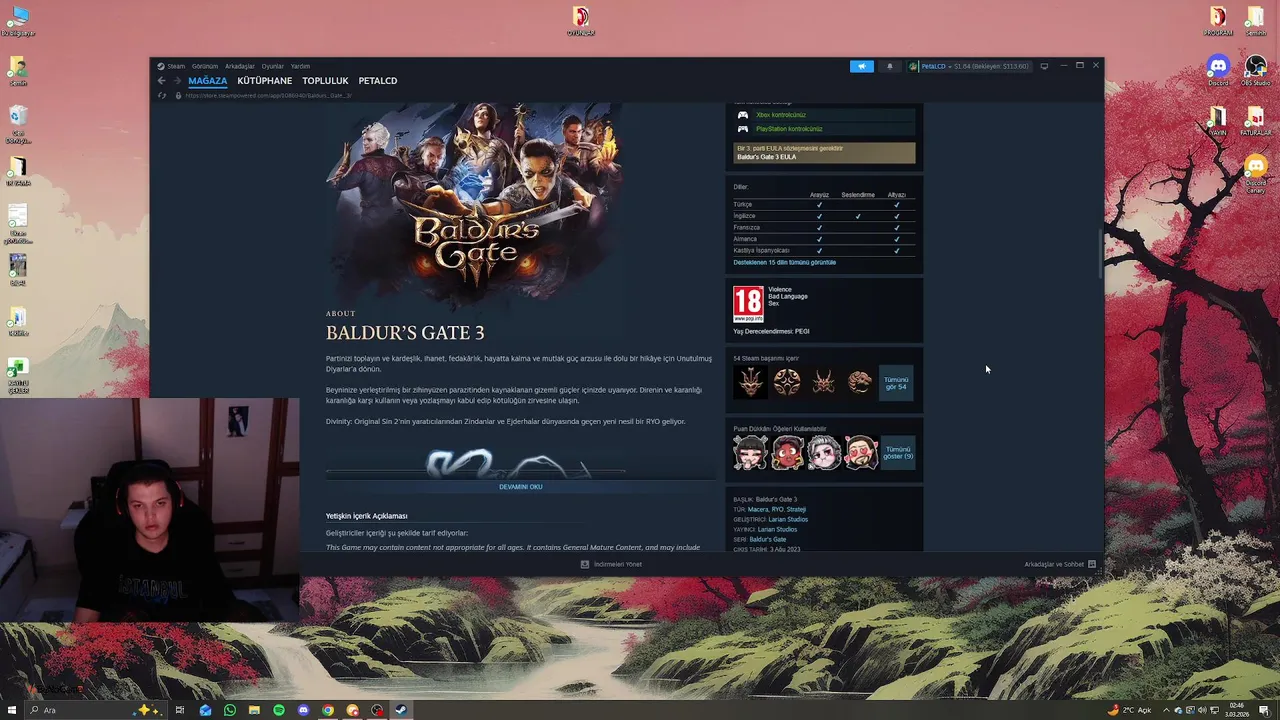Viewport: 1280px width, 720px height.
Task: View the second round-emblem achievement icon
Action: 787,381
